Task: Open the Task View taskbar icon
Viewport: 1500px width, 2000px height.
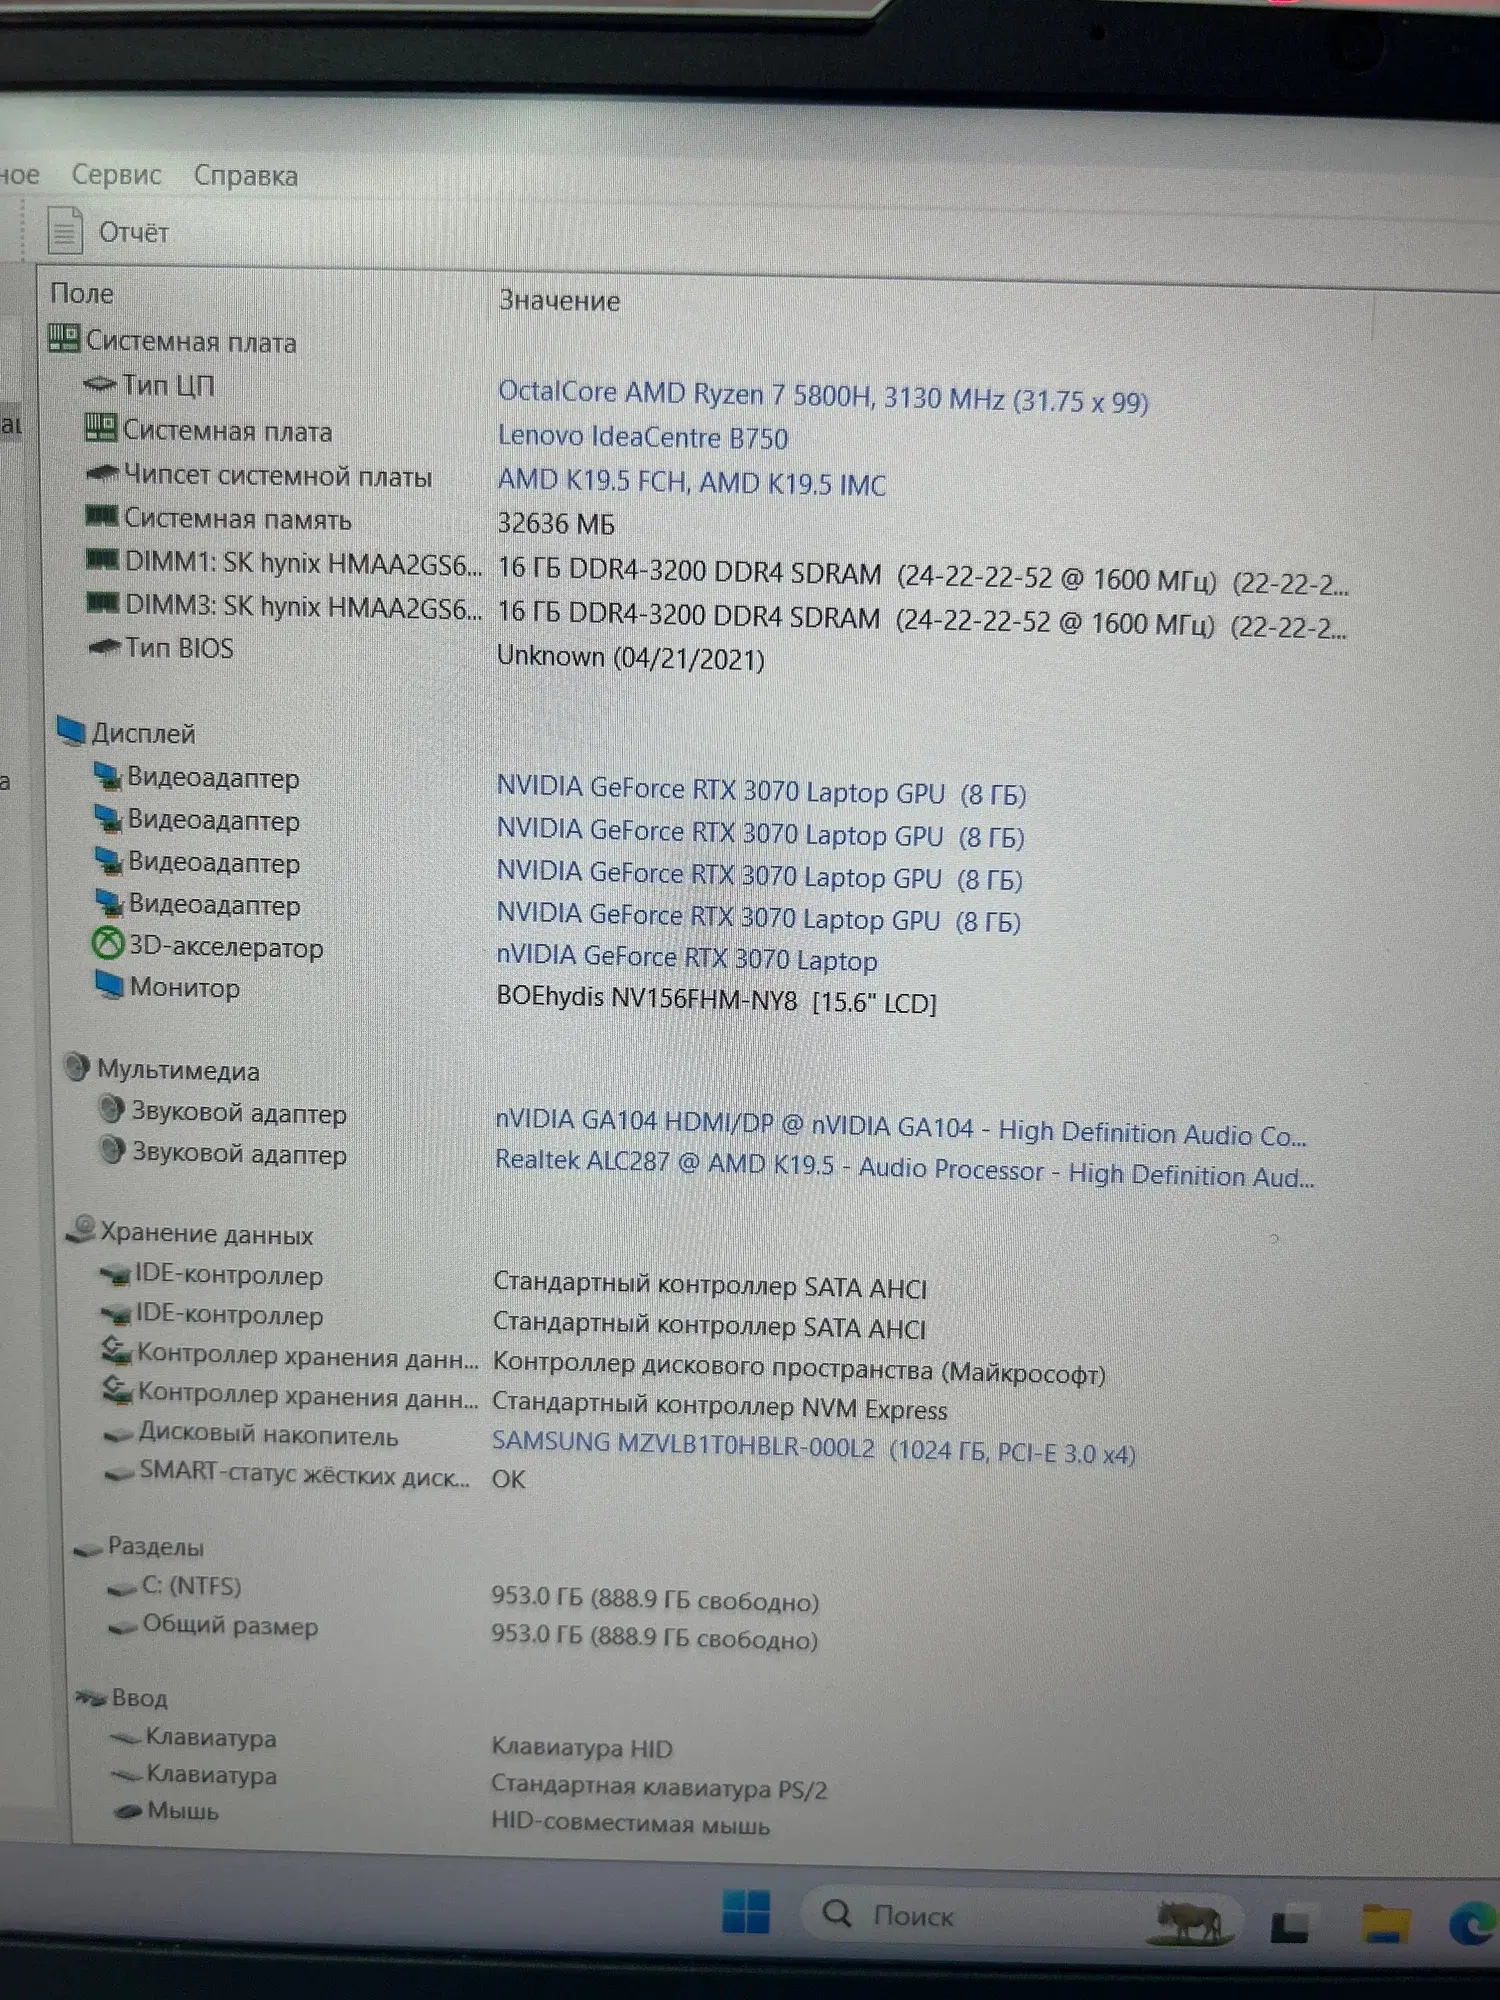Action: [x=1290, y=1926]
